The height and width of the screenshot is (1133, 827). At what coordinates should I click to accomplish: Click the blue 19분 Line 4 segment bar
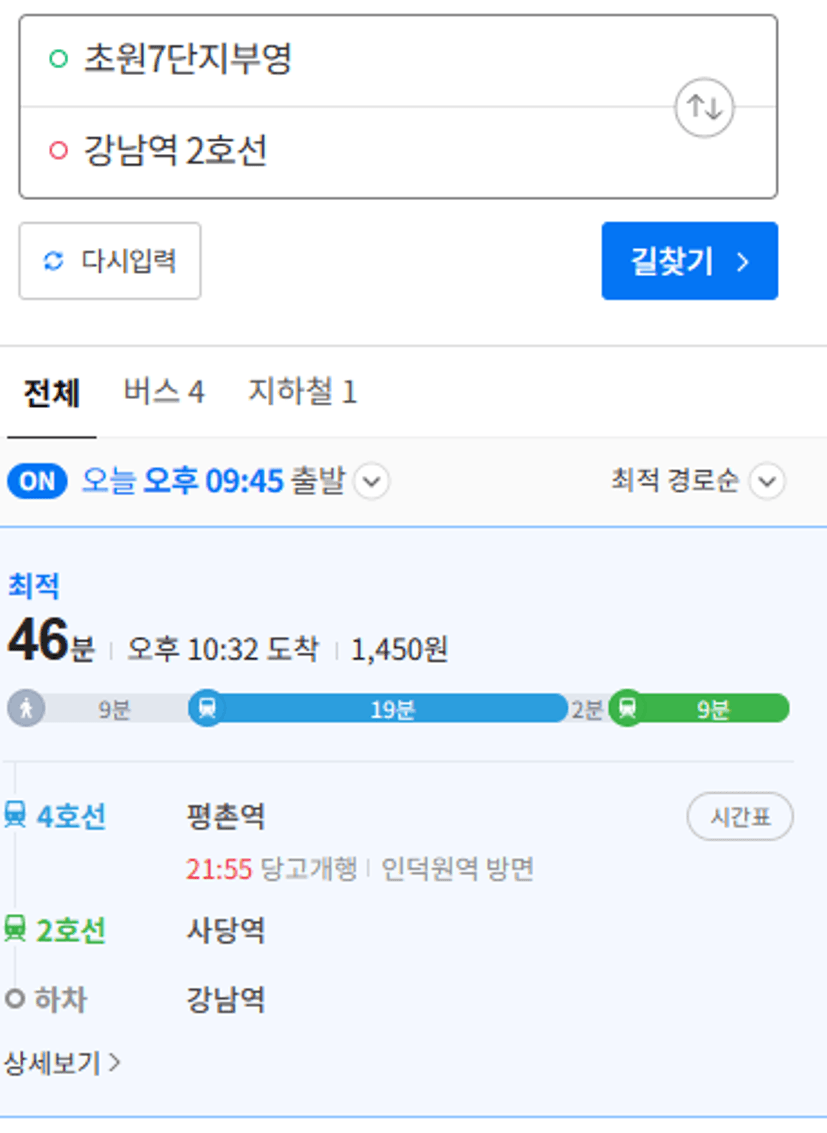point(392,709)
